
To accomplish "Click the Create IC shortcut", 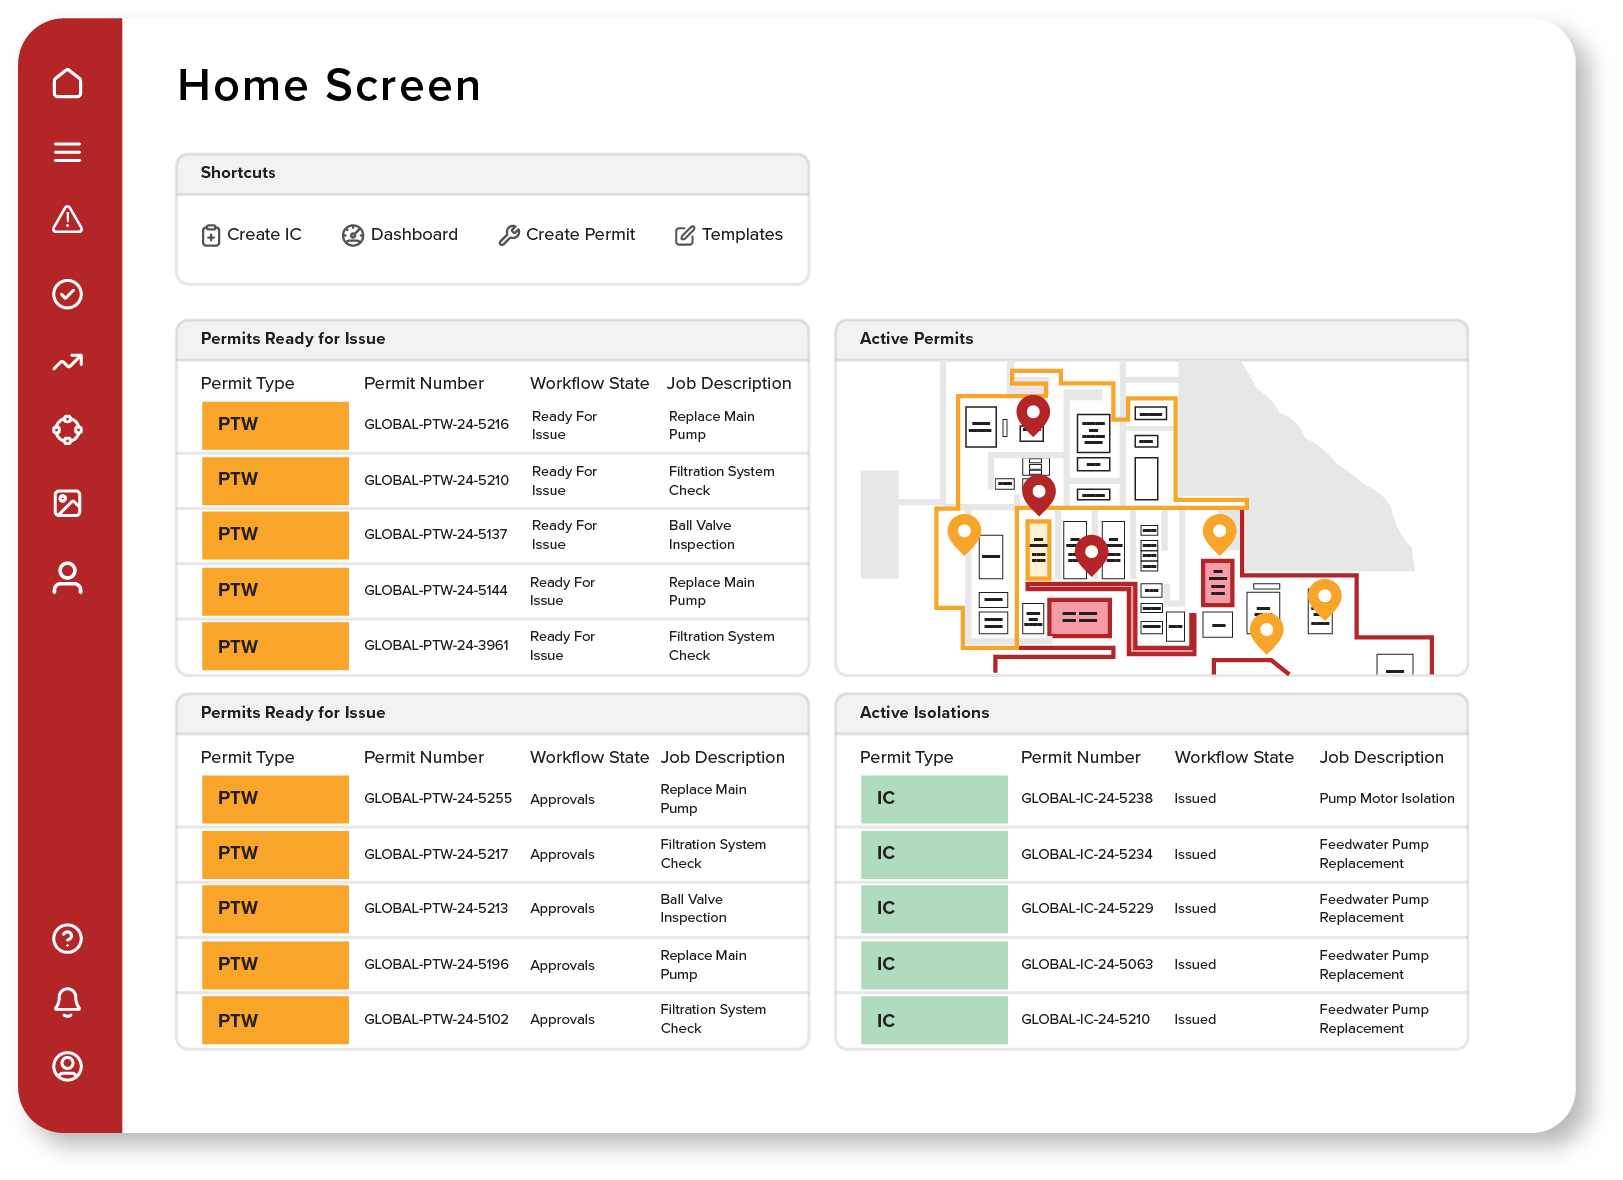I will [252, 234].
